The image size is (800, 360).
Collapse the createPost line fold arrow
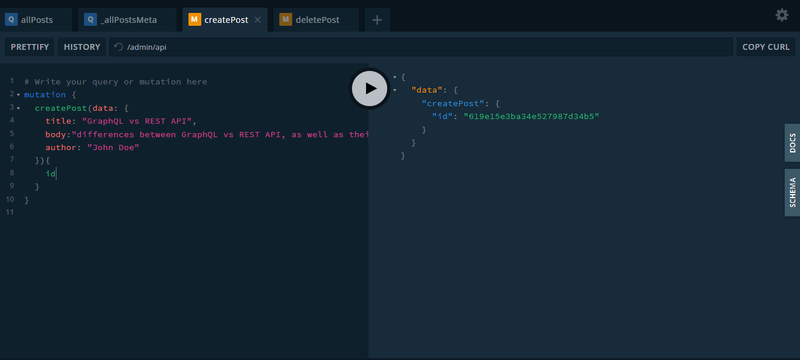point(18,108)
